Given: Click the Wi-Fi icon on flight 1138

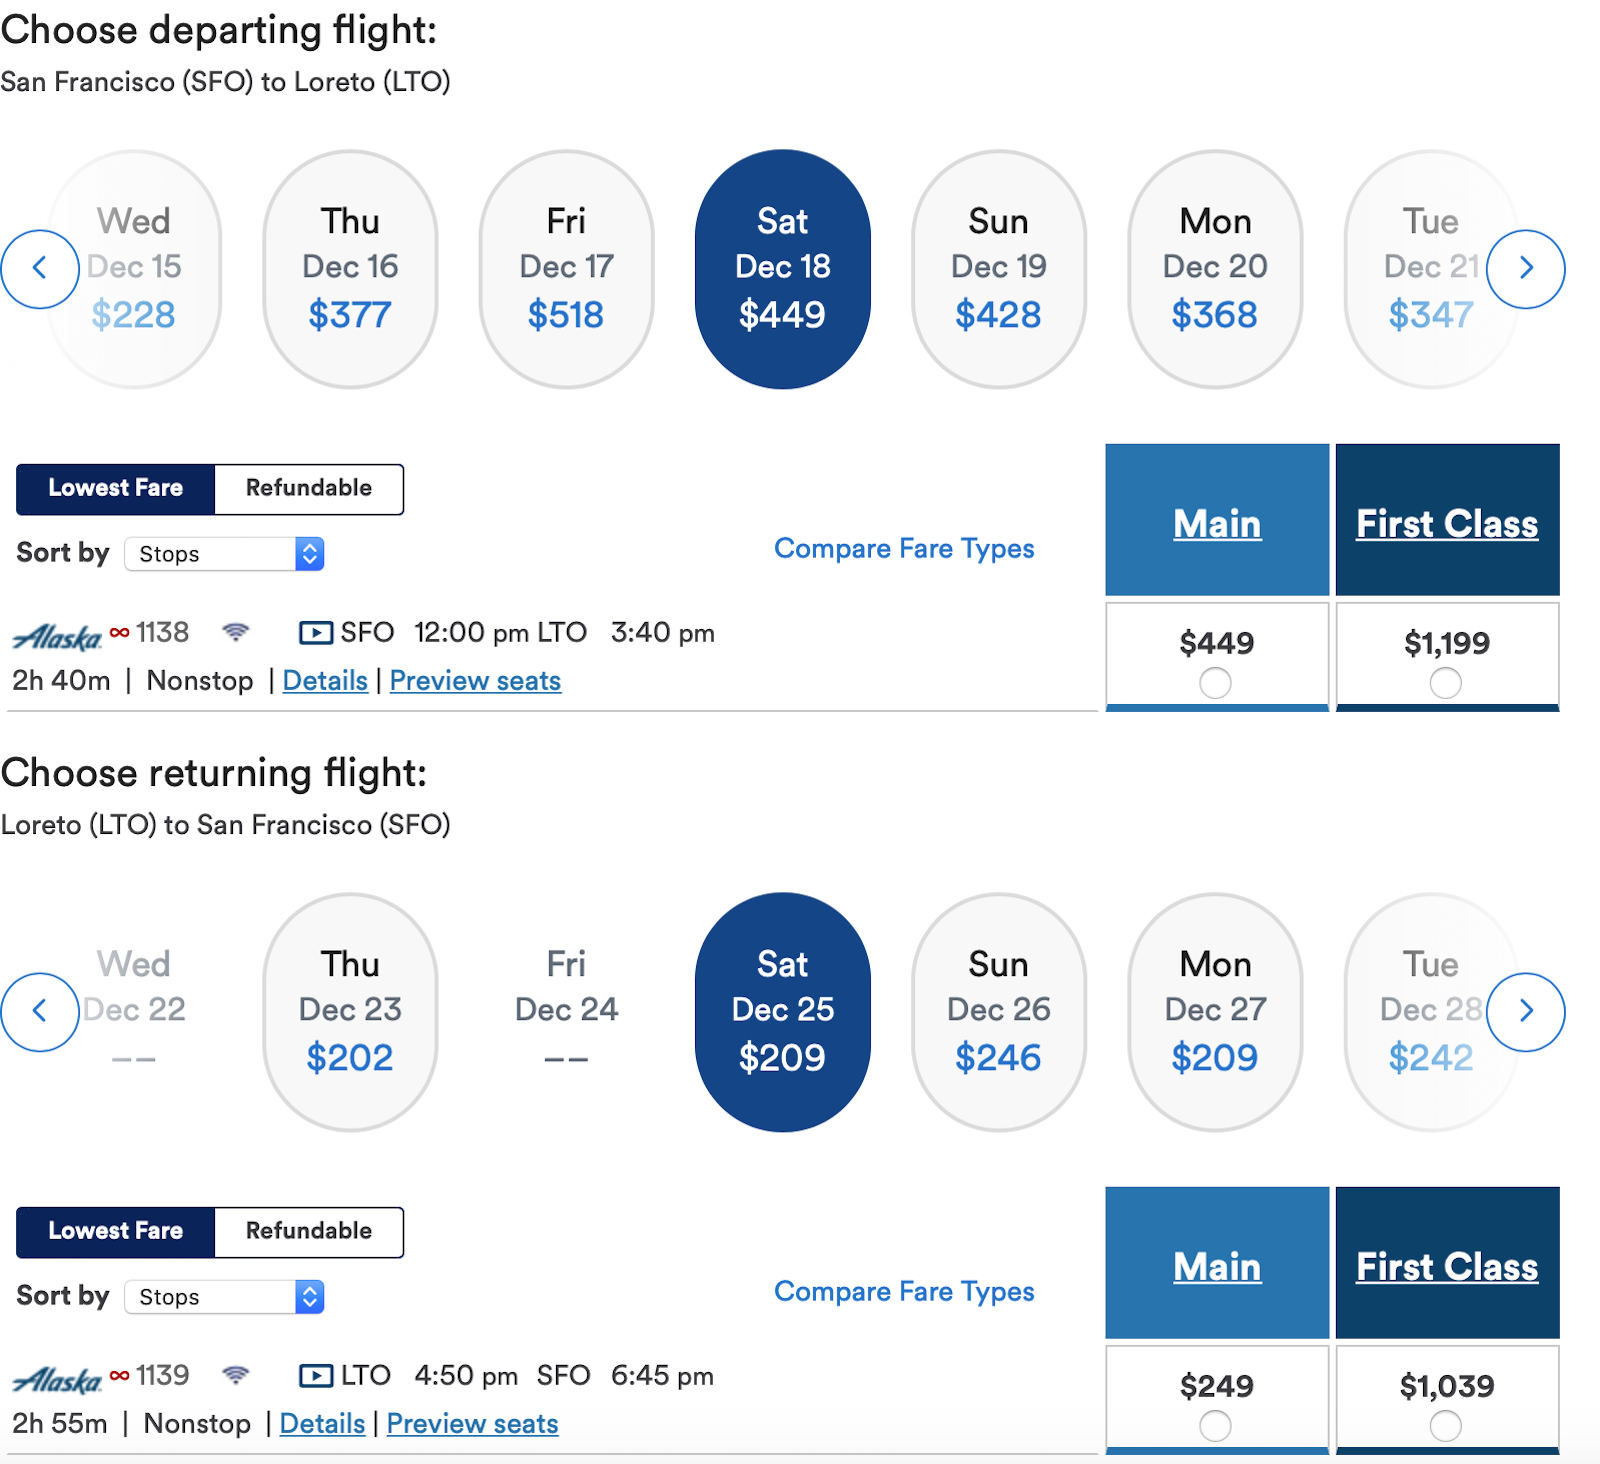Looking at the screenshot, I should tap(236, 632).
